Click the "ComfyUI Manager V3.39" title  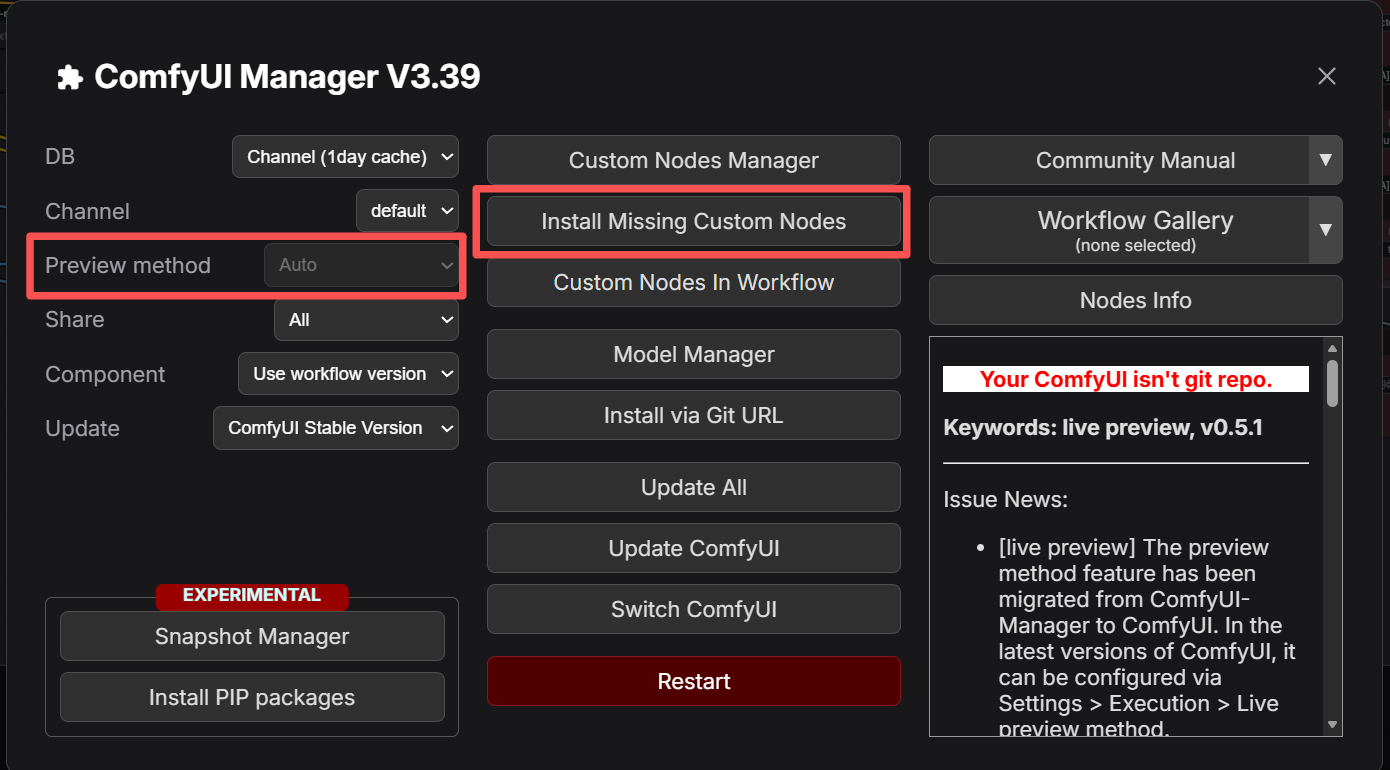tap(287, 76)
